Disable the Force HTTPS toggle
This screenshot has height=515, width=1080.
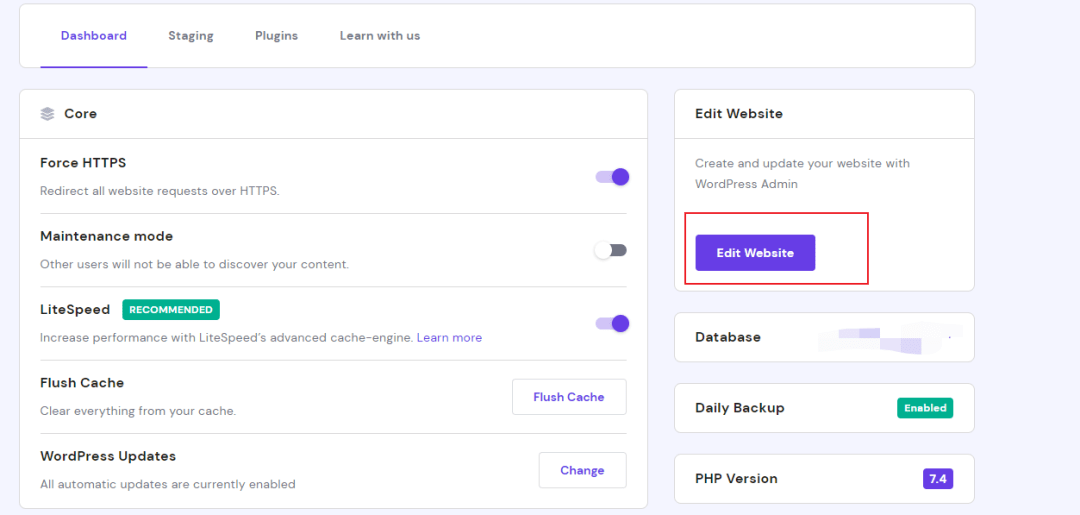[x=611, y=177]
